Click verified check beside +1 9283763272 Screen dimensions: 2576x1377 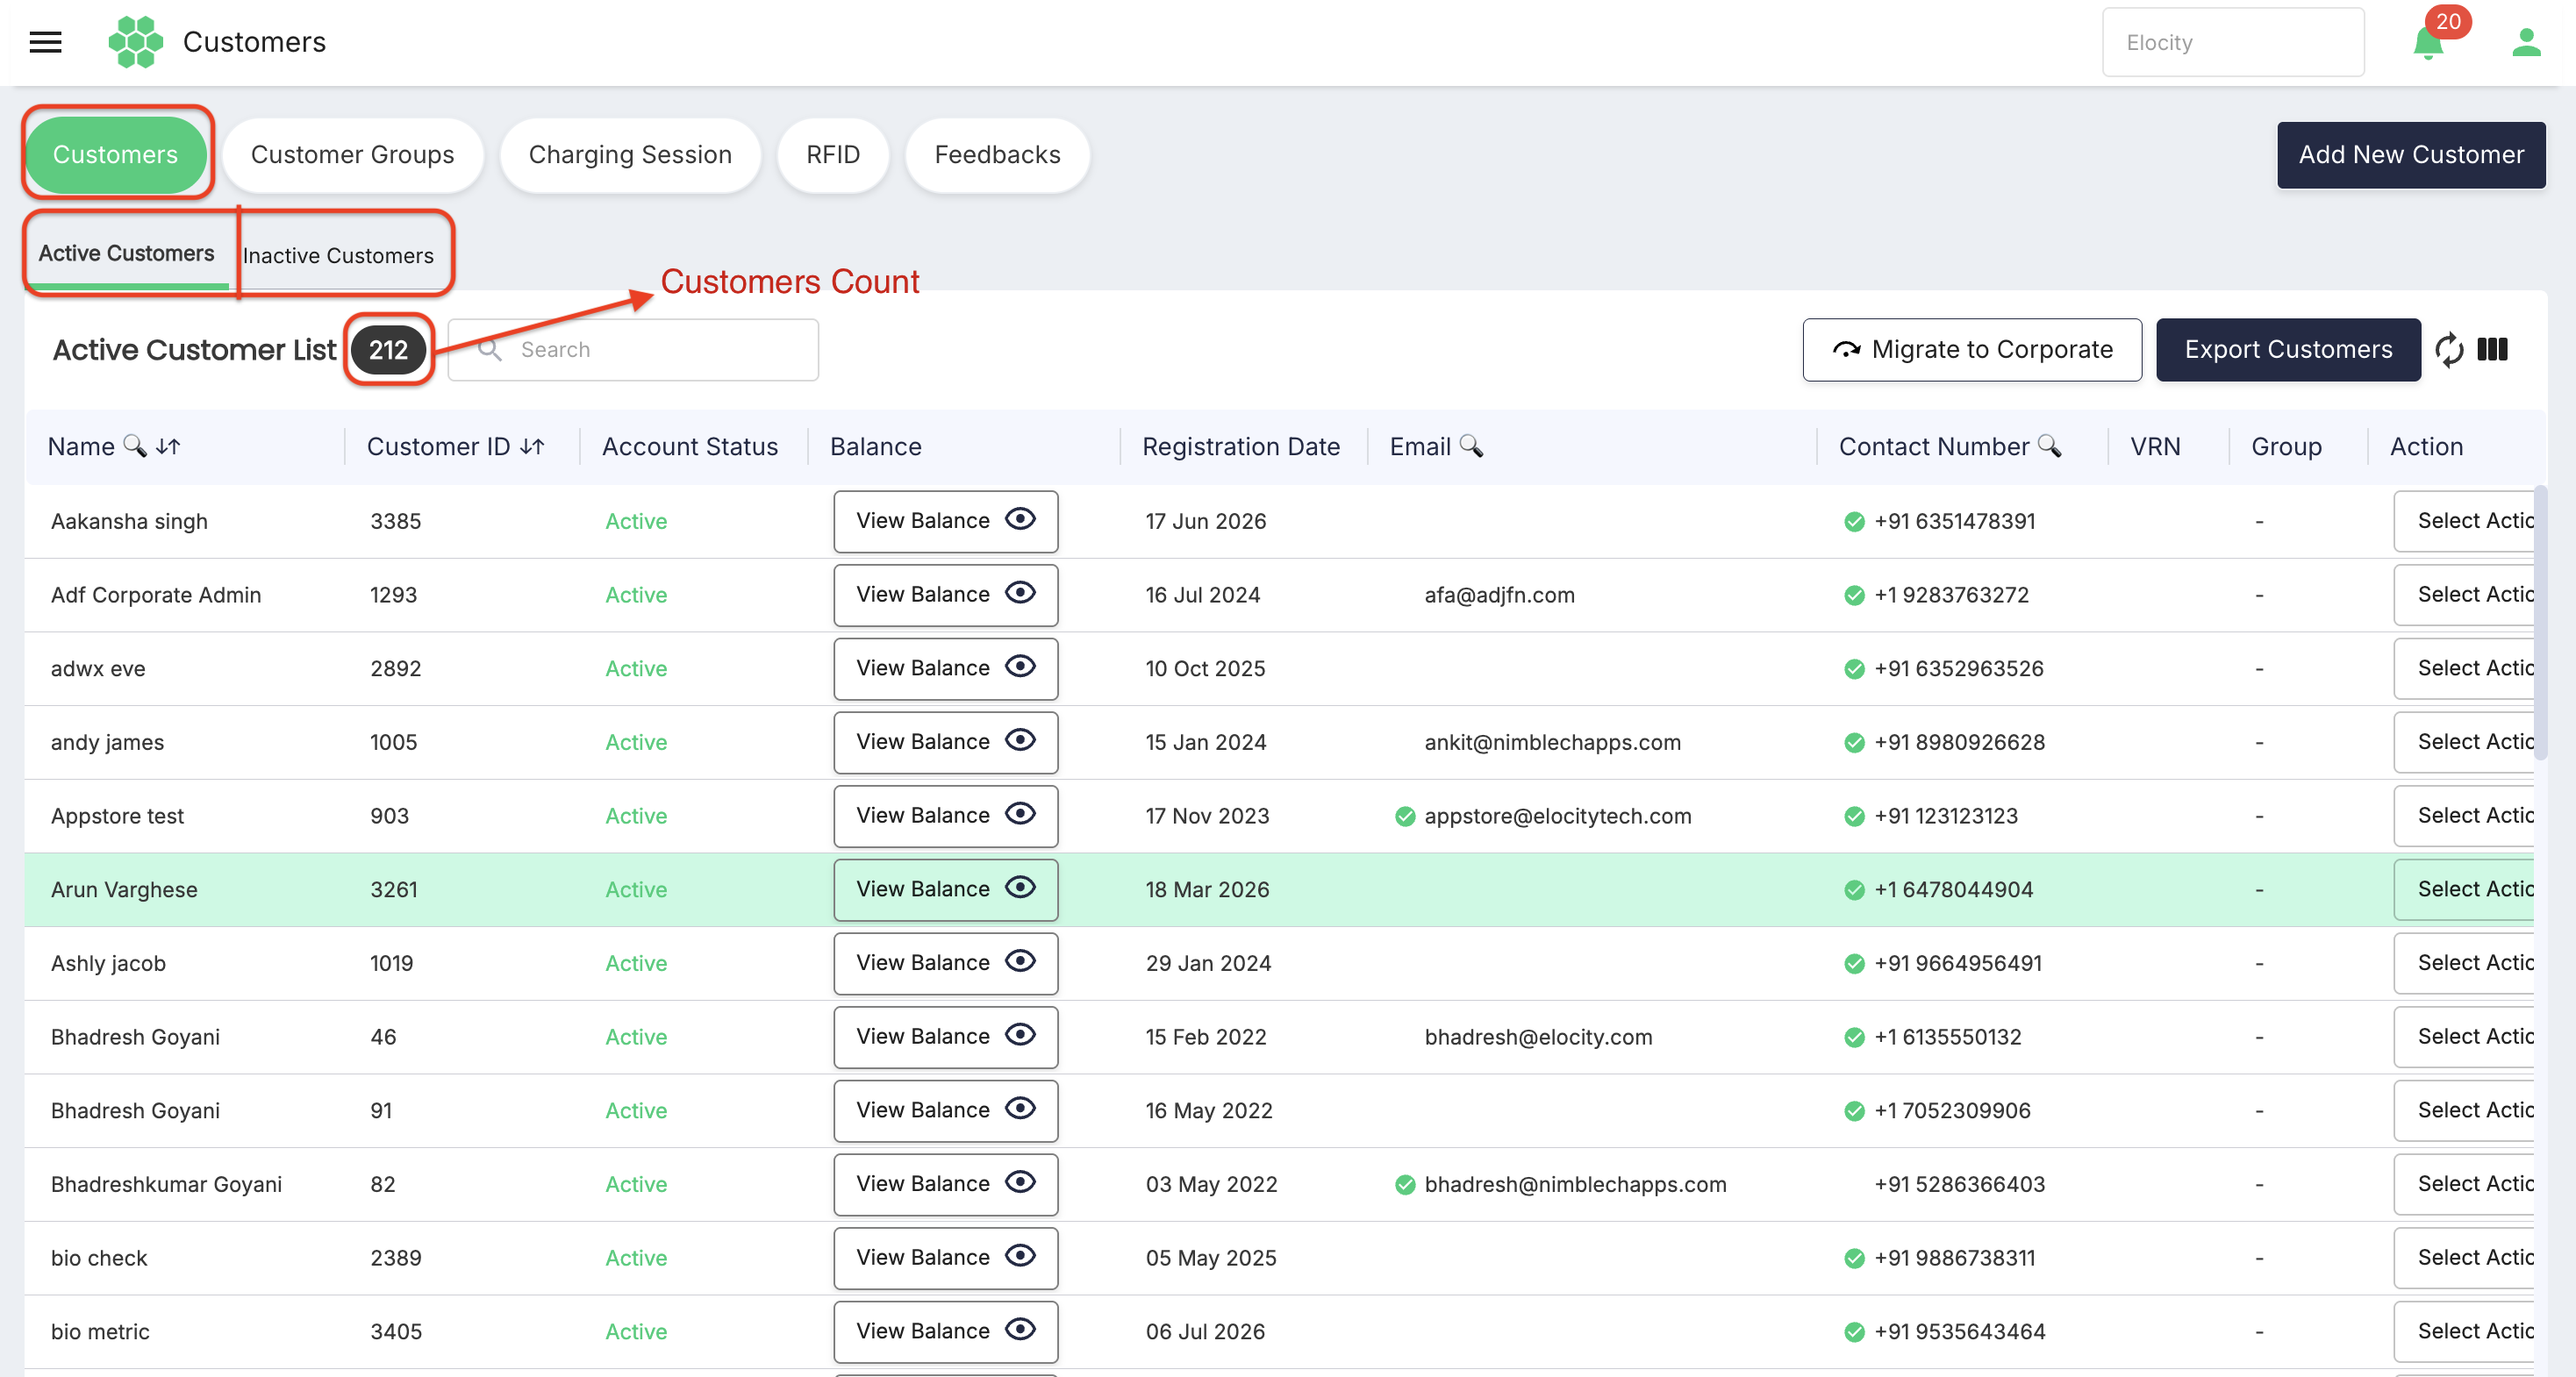coord(1854,595)
